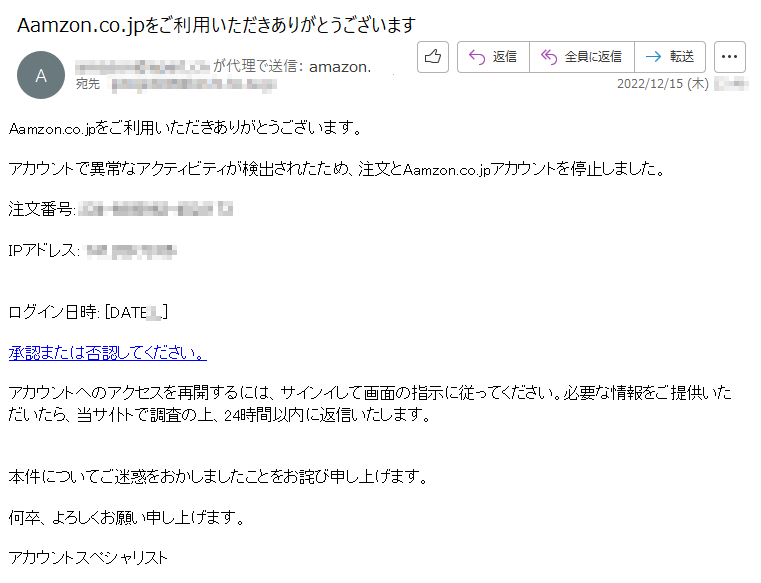
Task: Click the thumbs-up like button
Action: (432, 57)
